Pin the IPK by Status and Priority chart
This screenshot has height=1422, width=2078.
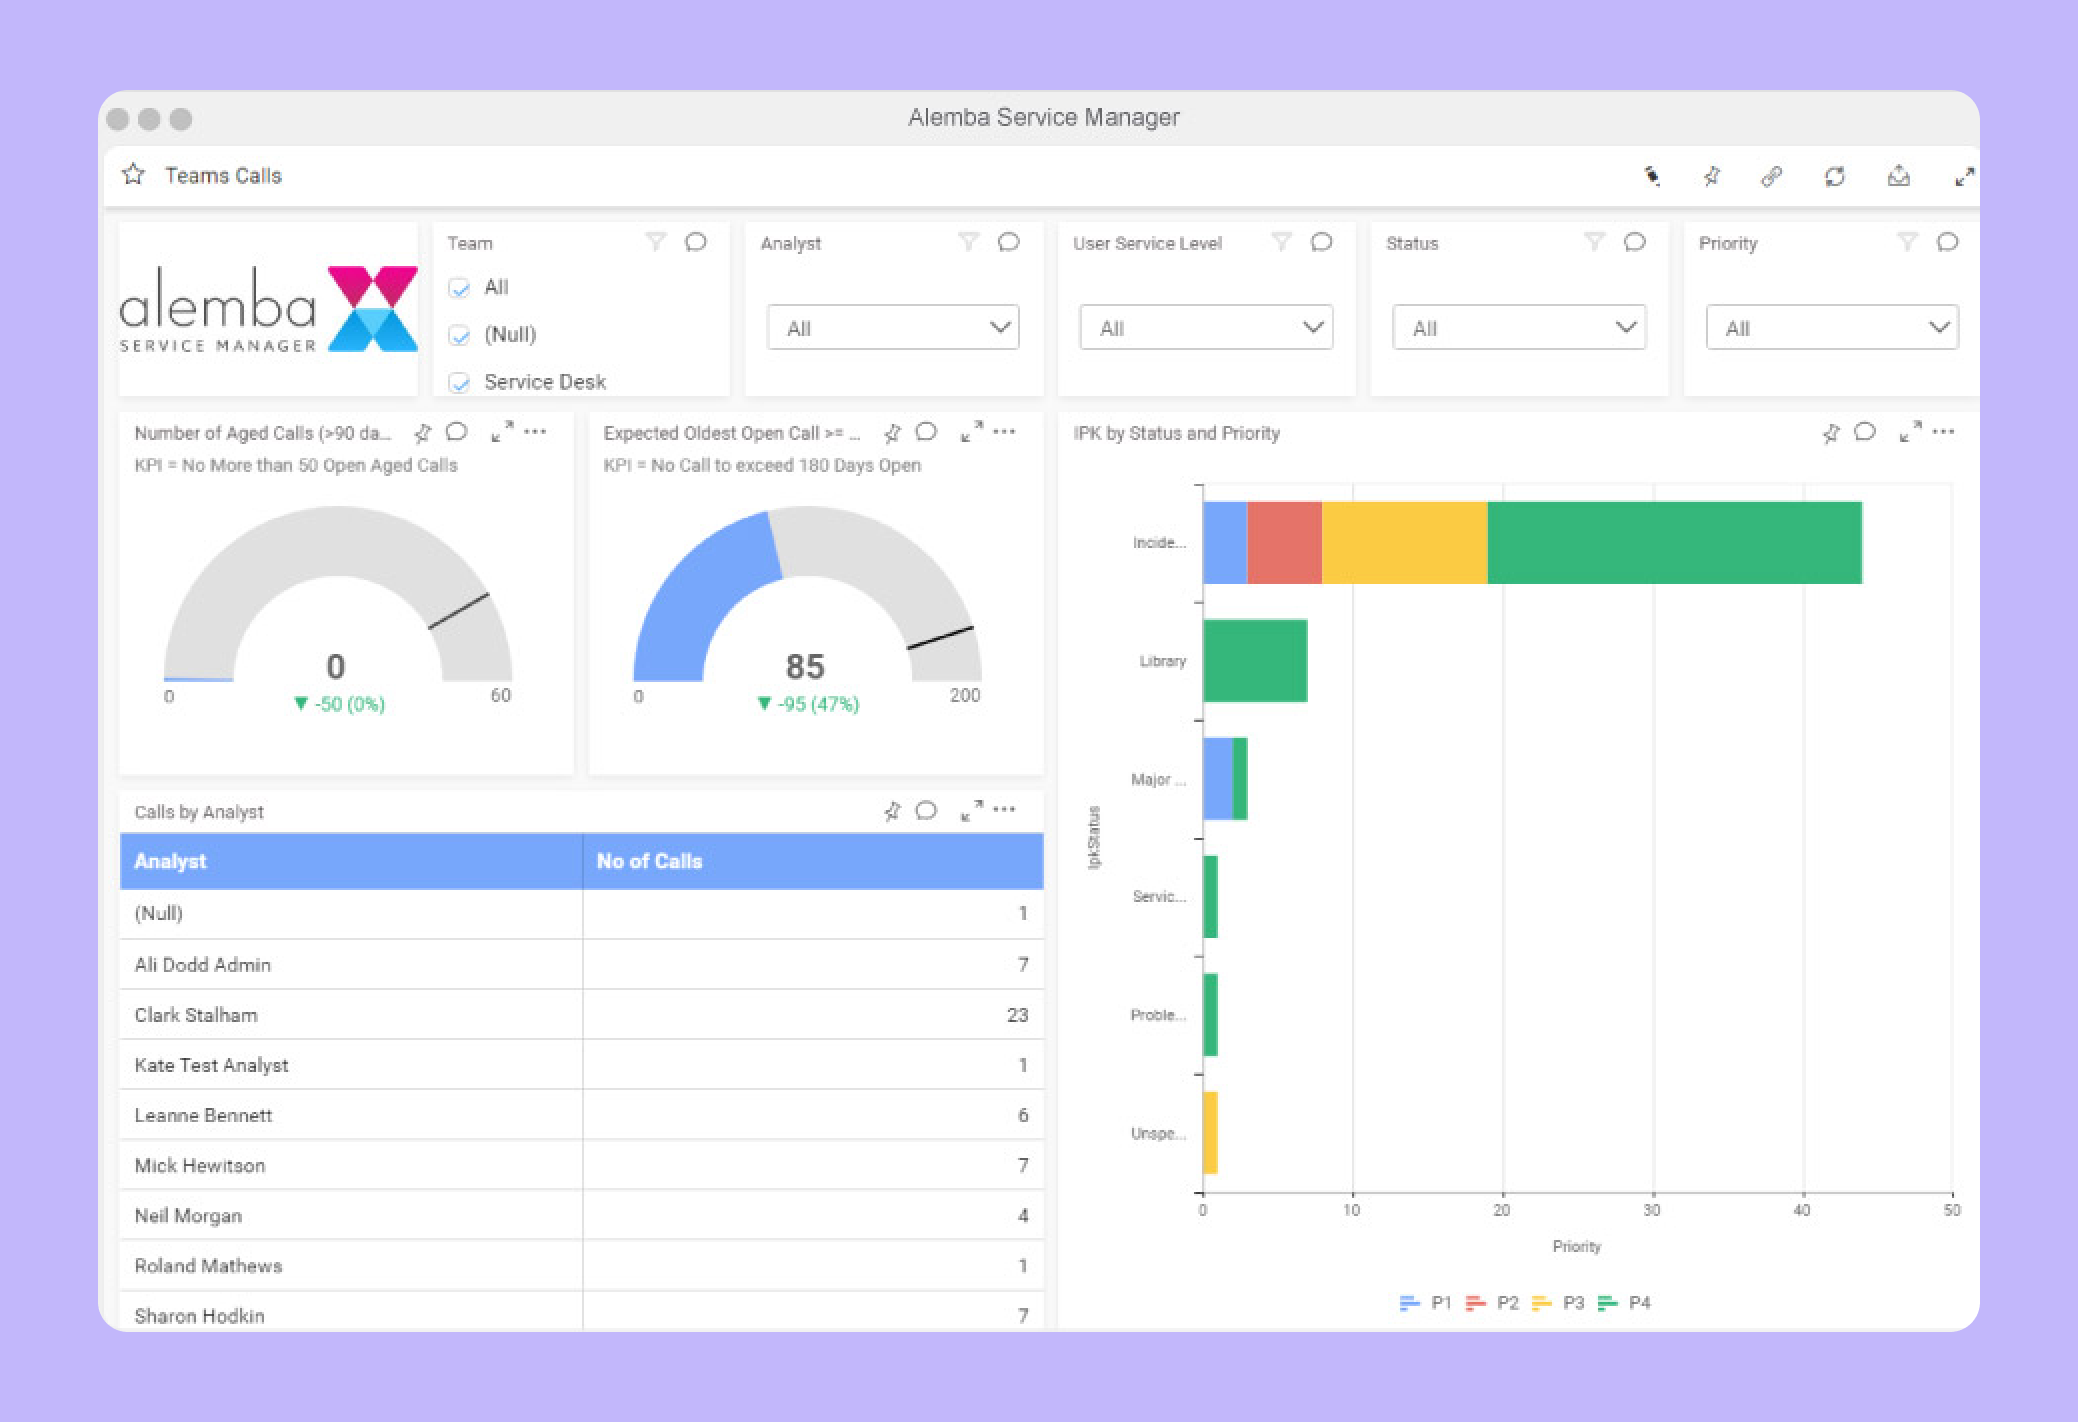(x=1831, y=432)
